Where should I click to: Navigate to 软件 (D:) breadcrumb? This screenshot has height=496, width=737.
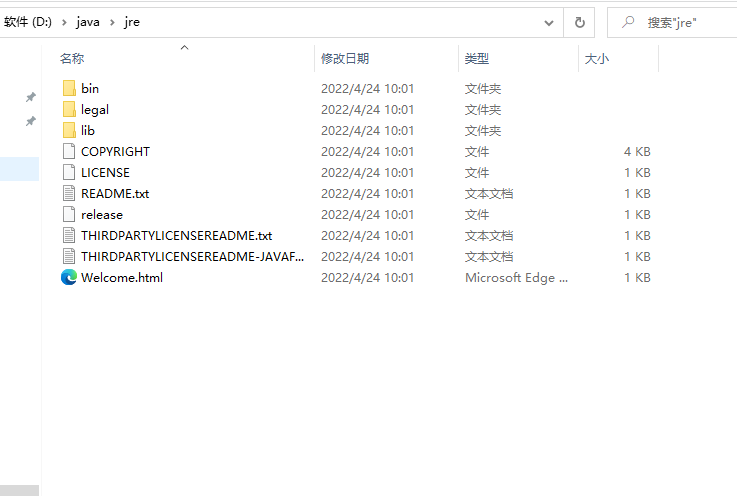[28, 22]
